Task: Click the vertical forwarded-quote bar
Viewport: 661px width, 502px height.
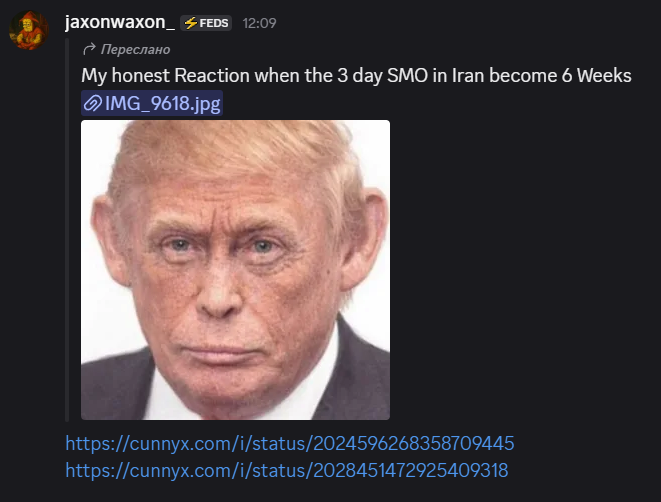Action: coord(67,230)
